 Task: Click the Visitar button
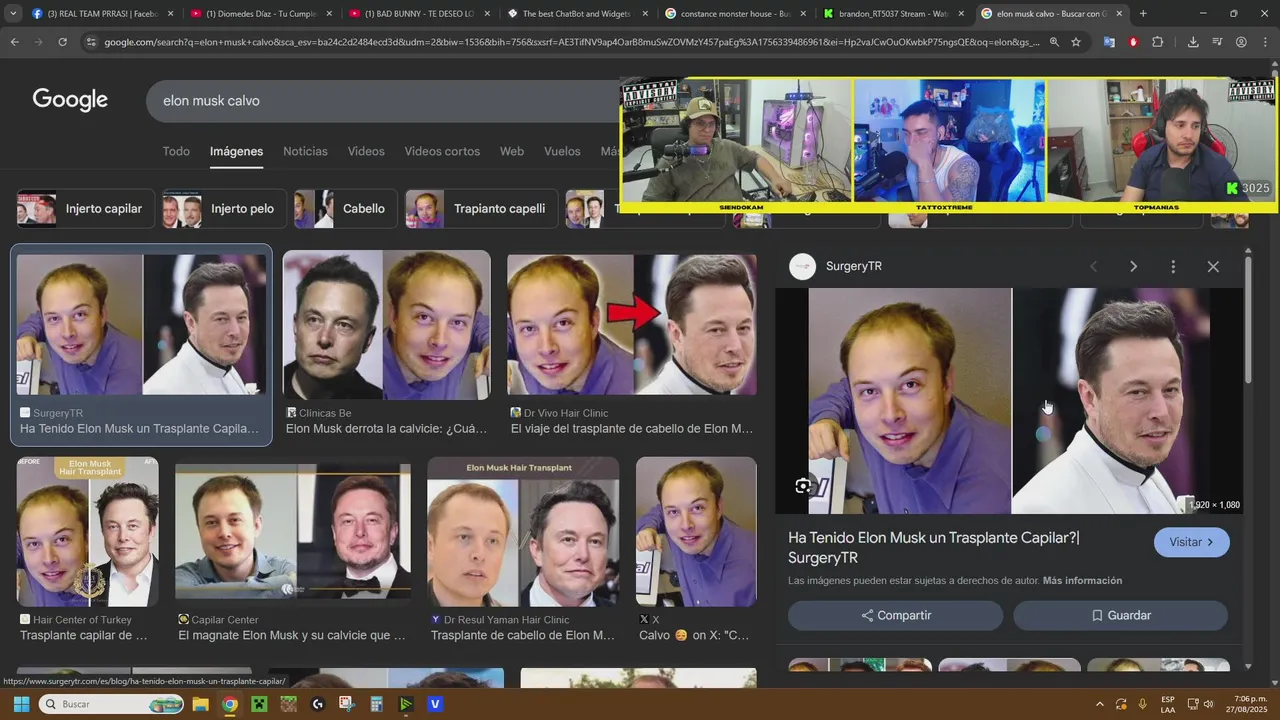click(x=1192, y=542)
